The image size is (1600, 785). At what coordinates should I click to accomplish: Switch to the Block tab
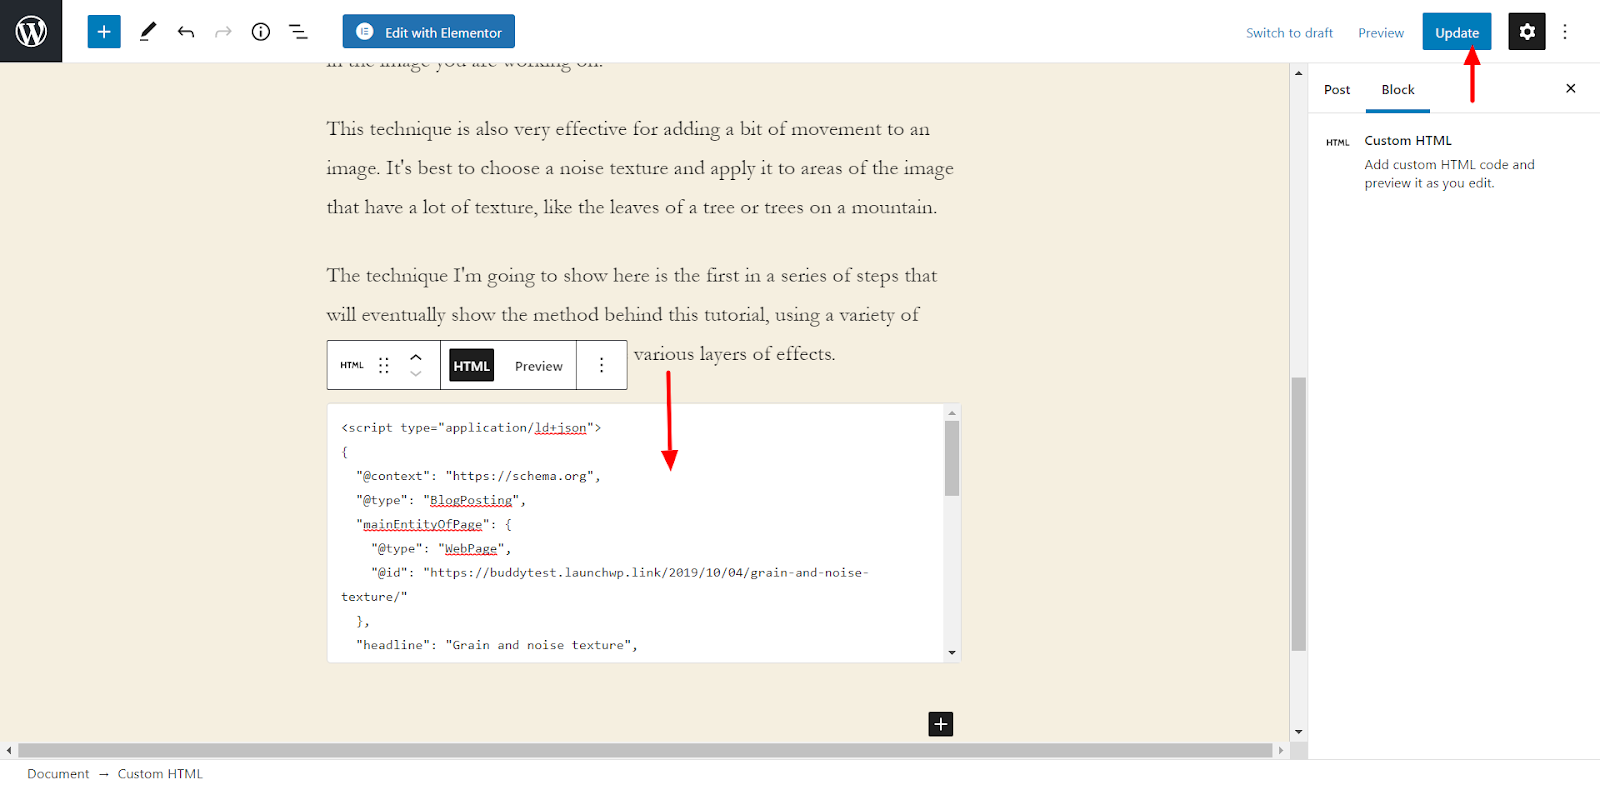pyautogui.click(x=1398, y=90)
